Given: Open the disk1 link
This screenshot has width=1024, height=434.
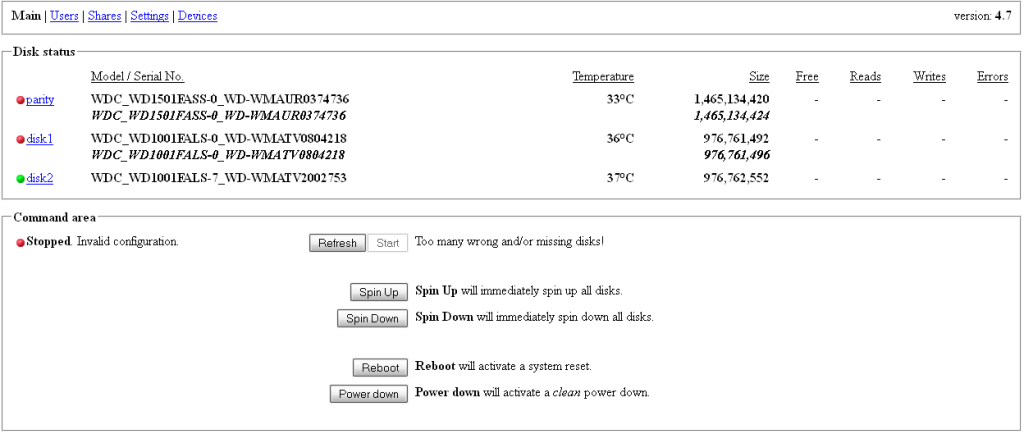Looking at the screenshot, I should tap(39, 139).
